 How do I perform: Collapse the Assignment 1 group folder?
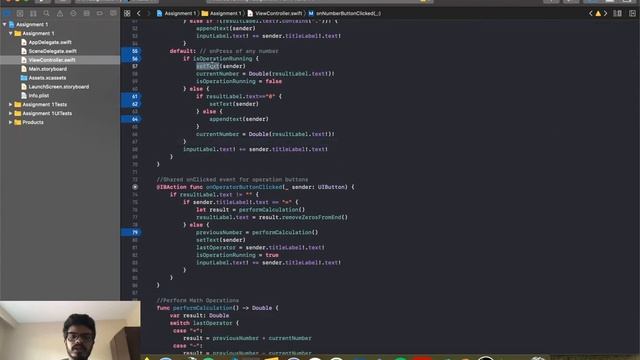pyautogui.click(x=11, y=33)
